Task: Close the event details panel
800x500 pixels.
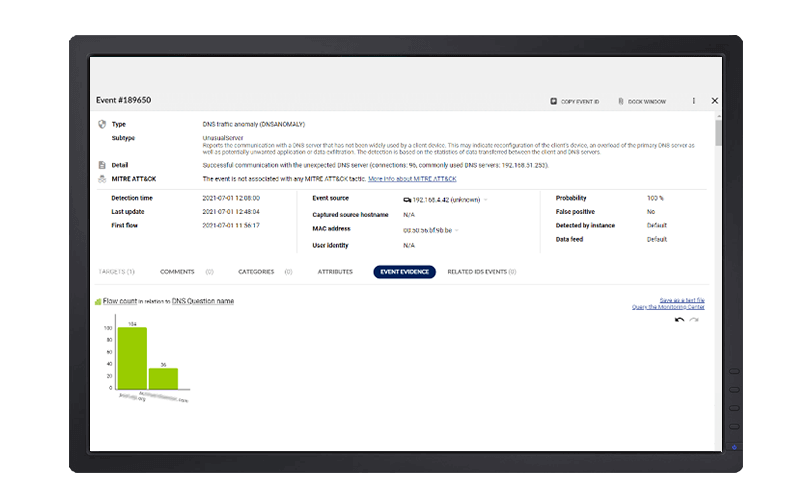Action: [x=714, y=101]
